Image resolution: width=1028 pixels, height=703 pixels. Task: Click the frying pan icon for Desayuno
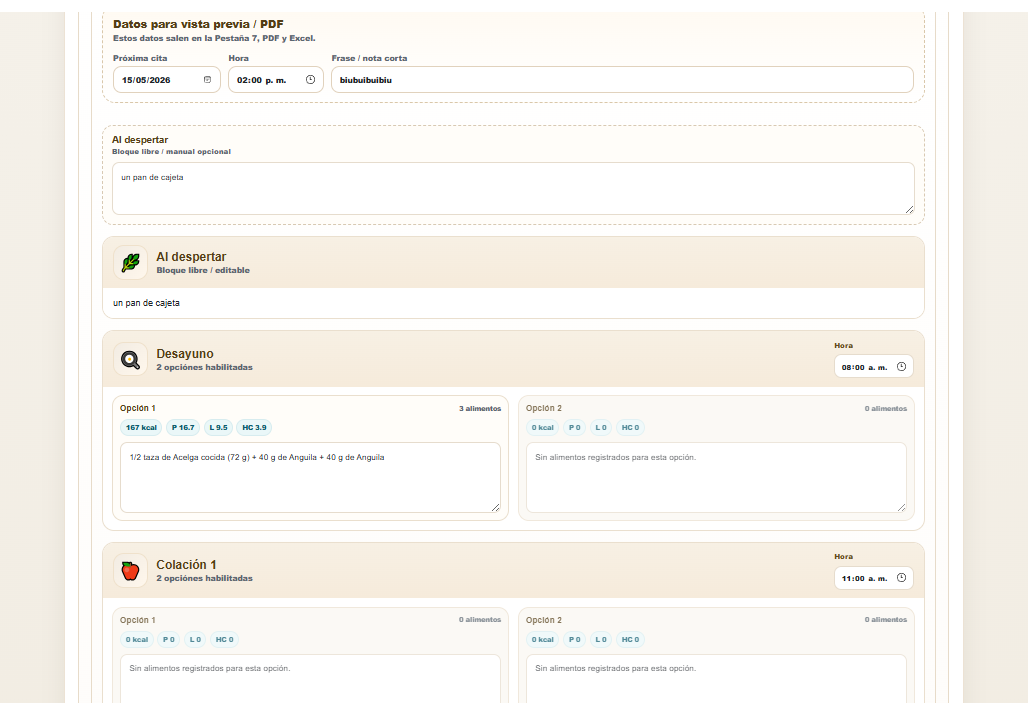[x=130, y=359]
